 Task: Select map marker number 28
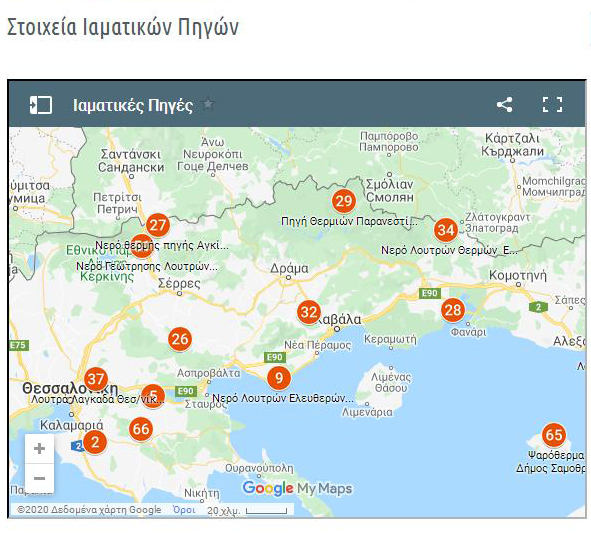pyautogui.click(x=453, y=310)
